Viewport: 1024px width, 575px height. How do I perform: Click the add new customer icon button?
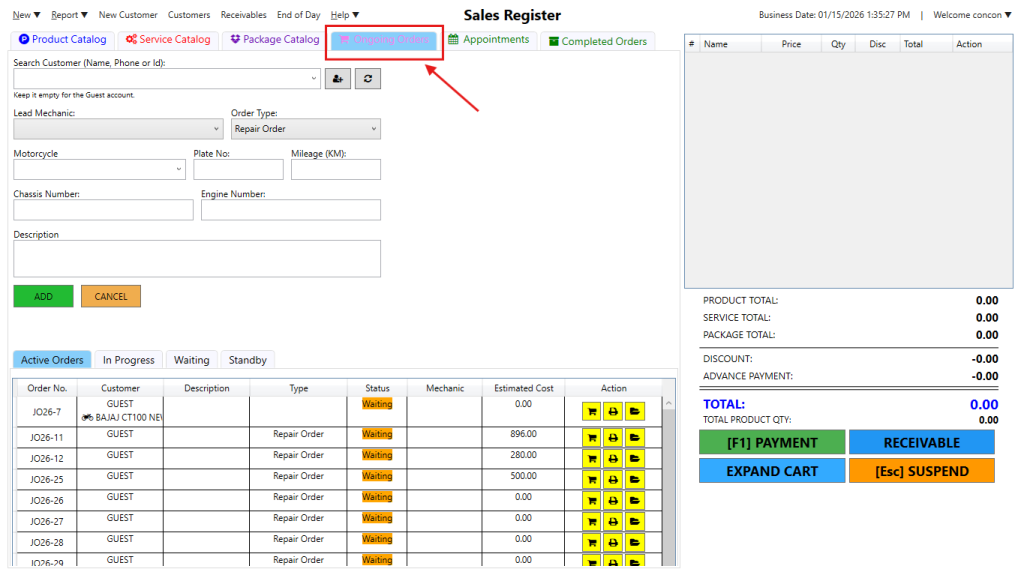tap(337, 79)
